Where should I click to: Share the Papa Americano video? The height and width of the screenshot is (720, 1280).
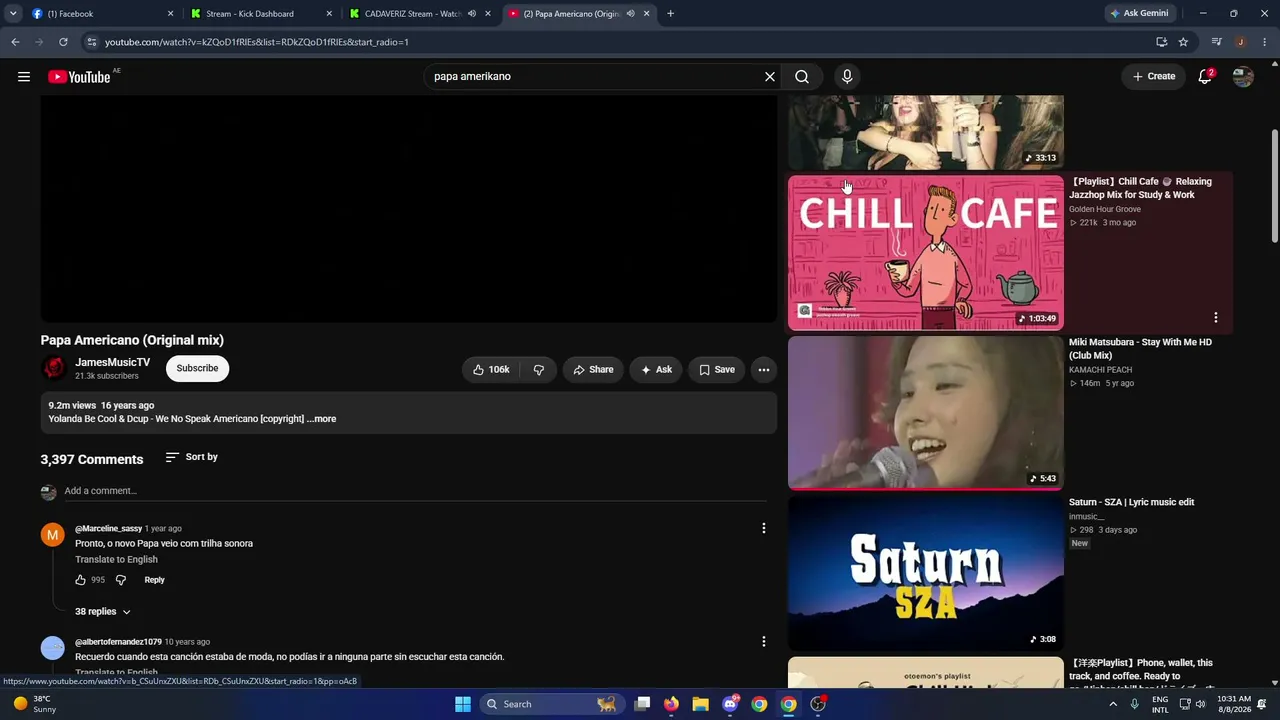[x=593, y=370]
